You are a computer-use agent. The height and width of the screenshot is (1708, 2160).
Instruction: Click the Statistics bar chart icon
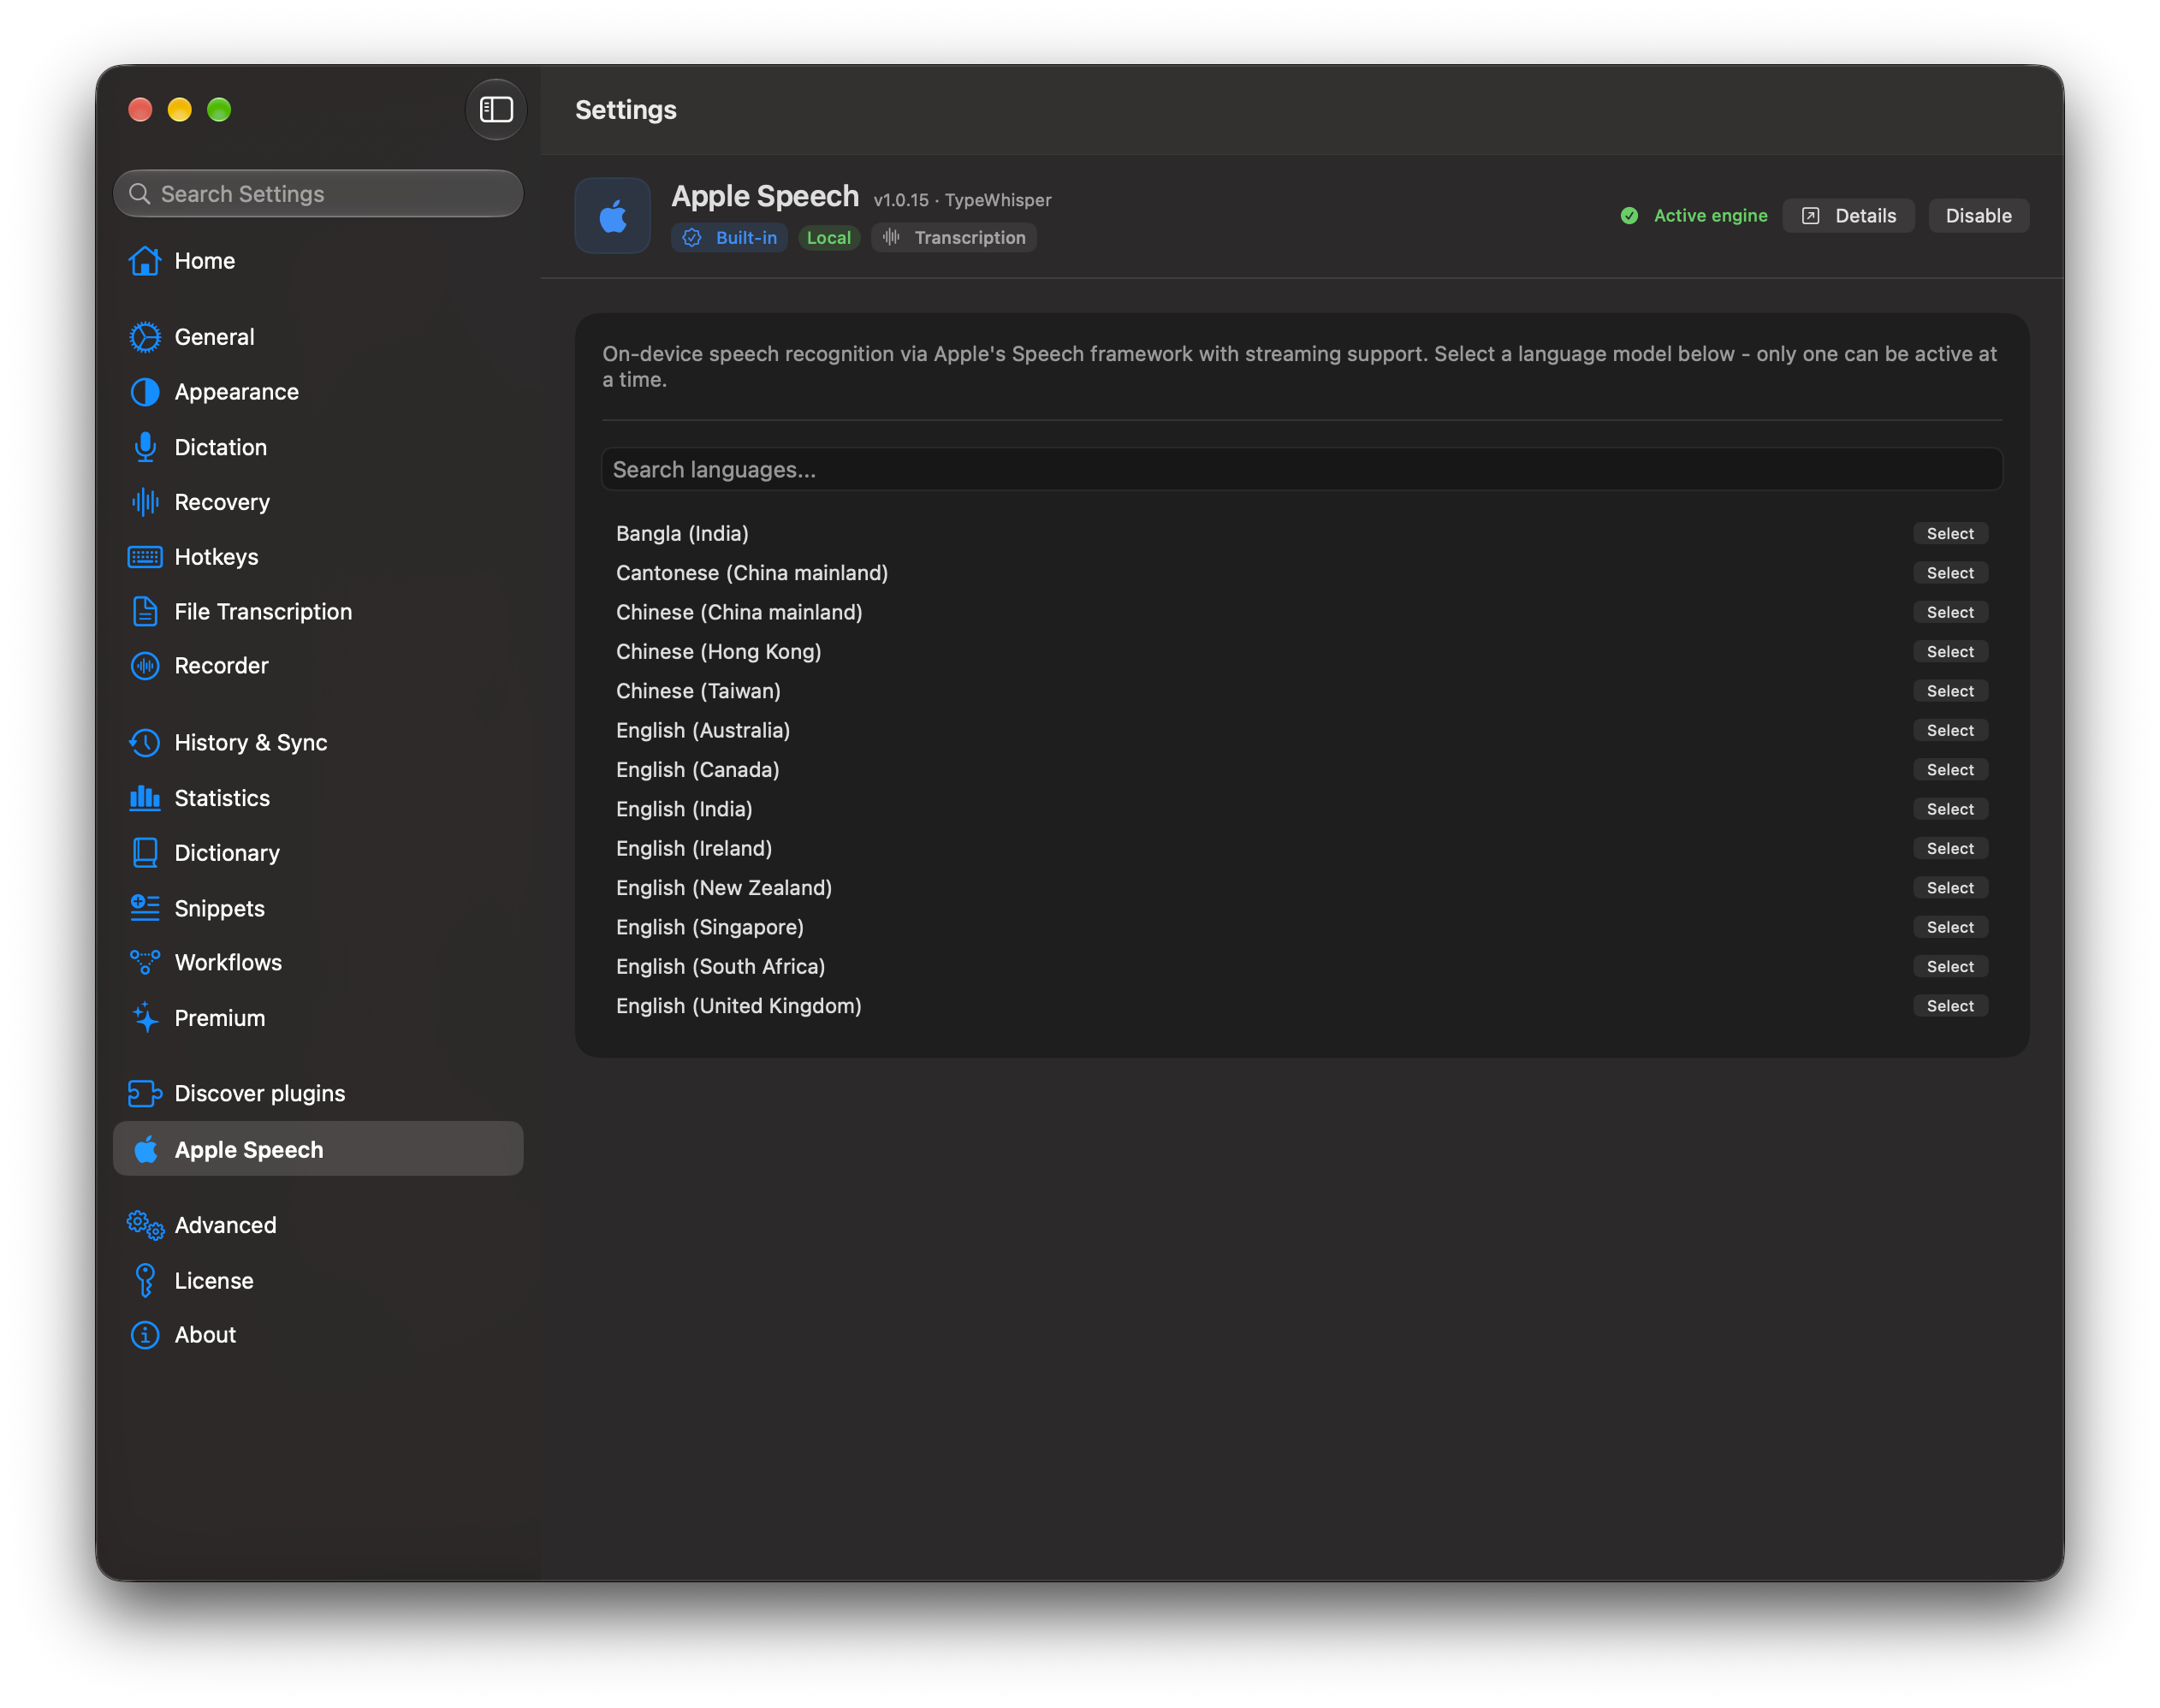(x=145, y=798)
